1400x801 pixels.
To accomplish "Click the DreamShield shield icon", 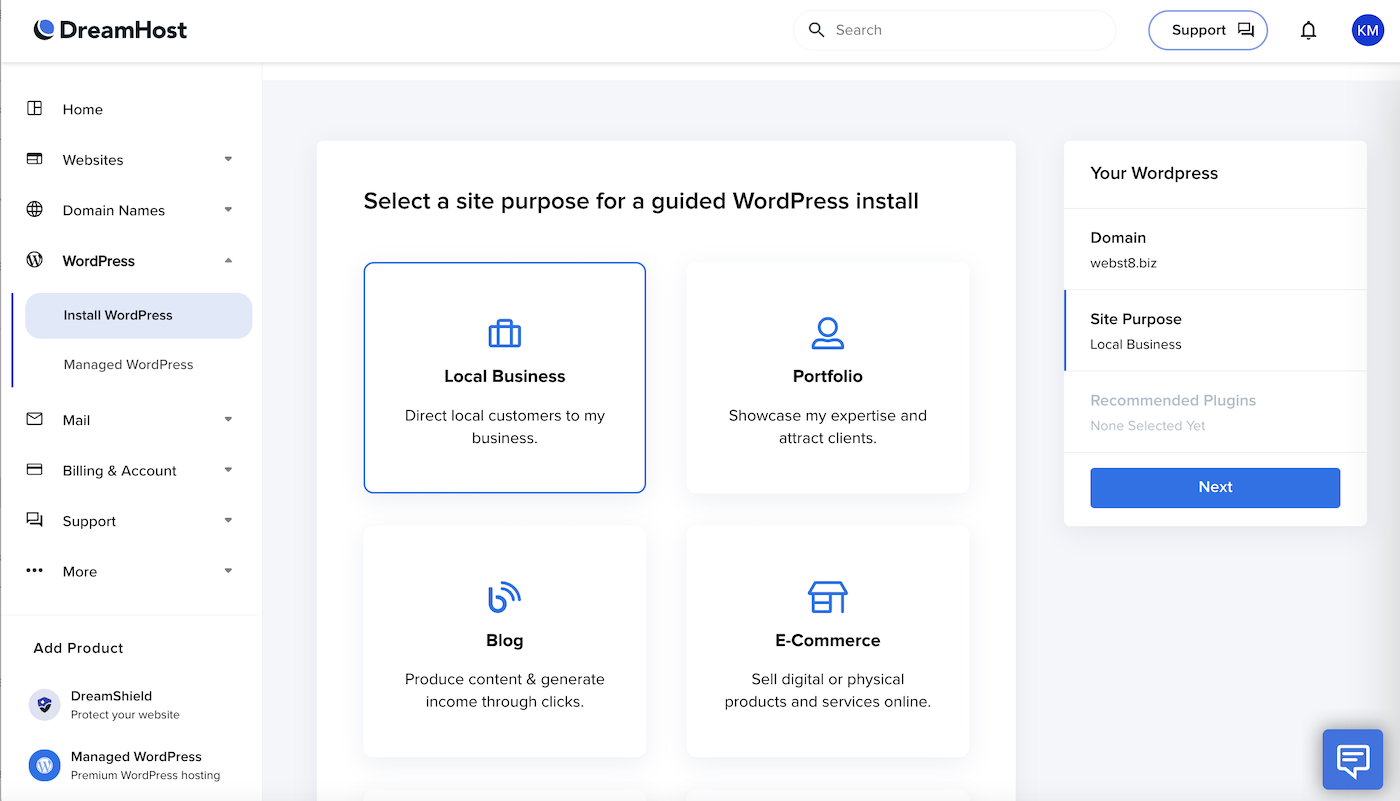I will [x=44, y=704].
